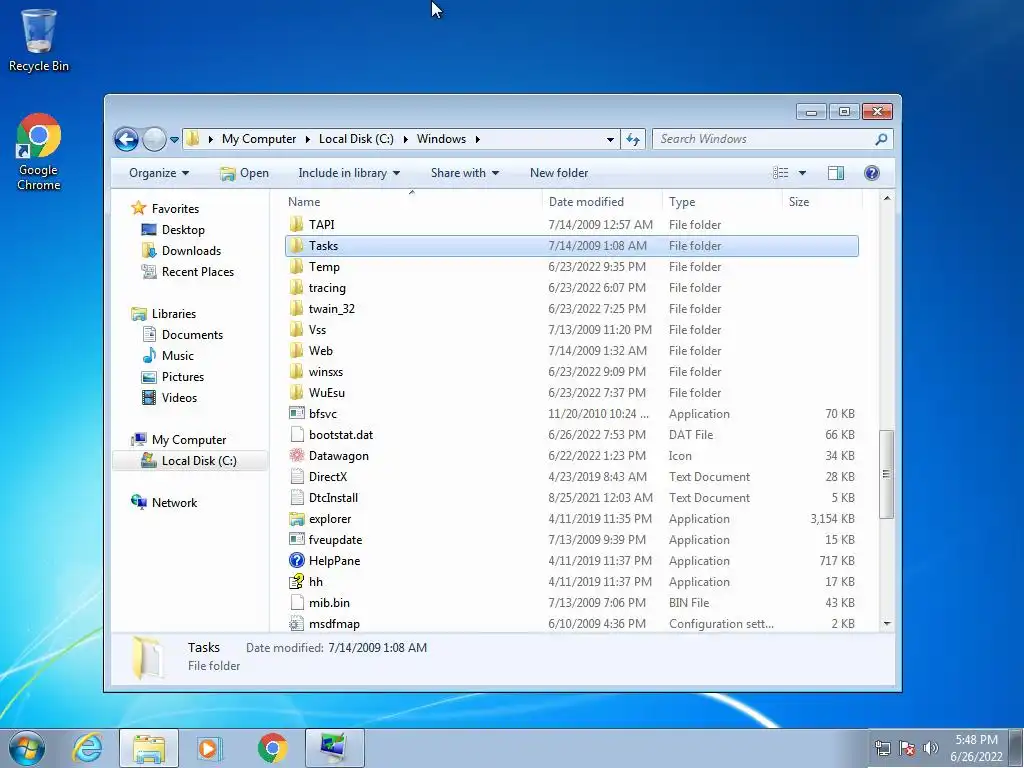1024x768 pixels.
Task: Open address bar history dropdown arrow
Action: click(610, 139)
